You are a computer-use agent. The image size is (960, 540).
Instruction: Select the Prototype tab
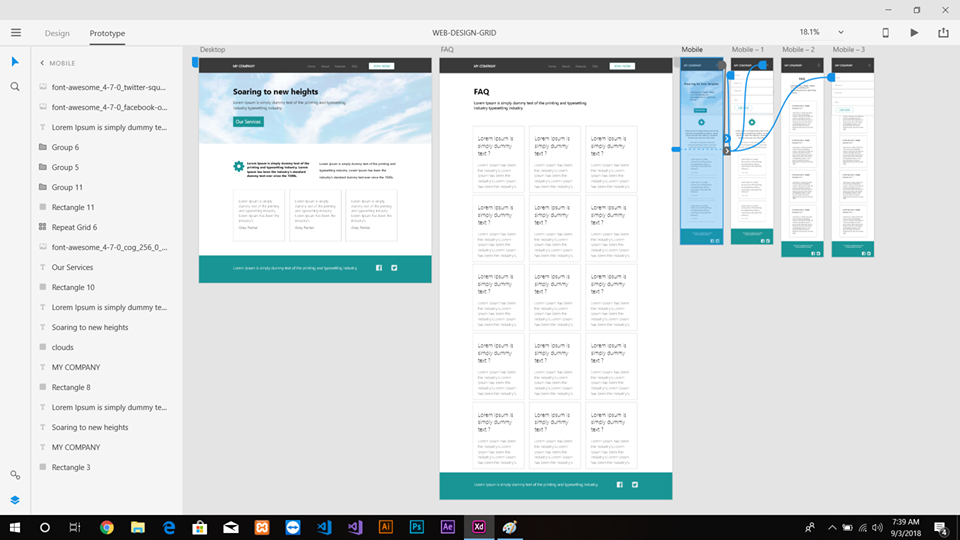coord(107,33)
